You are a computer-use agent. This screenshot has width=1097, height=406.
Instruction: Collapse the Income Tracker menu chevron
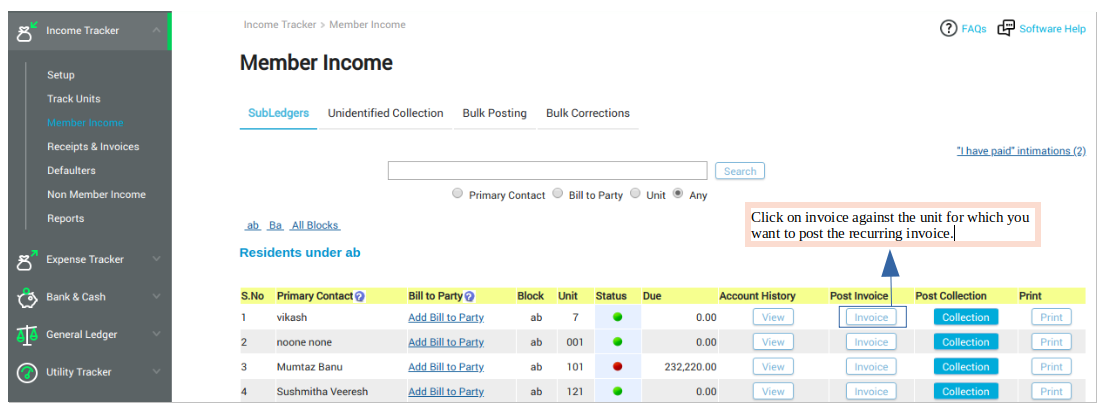[156, 30]
